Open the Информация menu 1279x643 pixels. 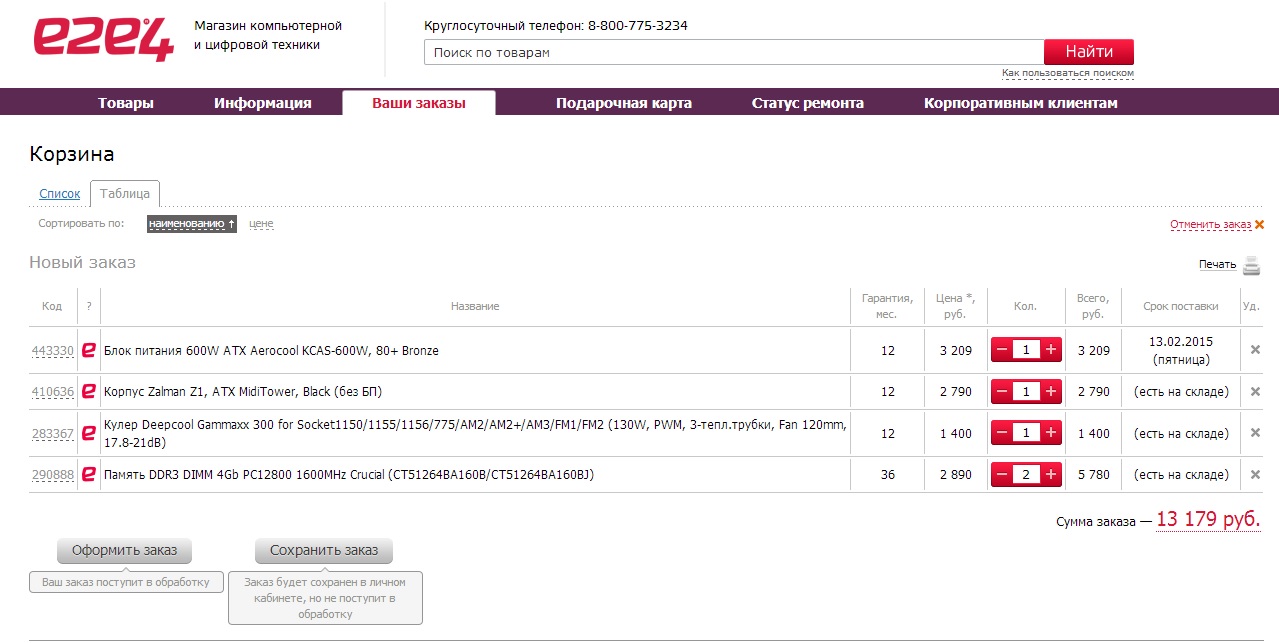coord(263,103)
